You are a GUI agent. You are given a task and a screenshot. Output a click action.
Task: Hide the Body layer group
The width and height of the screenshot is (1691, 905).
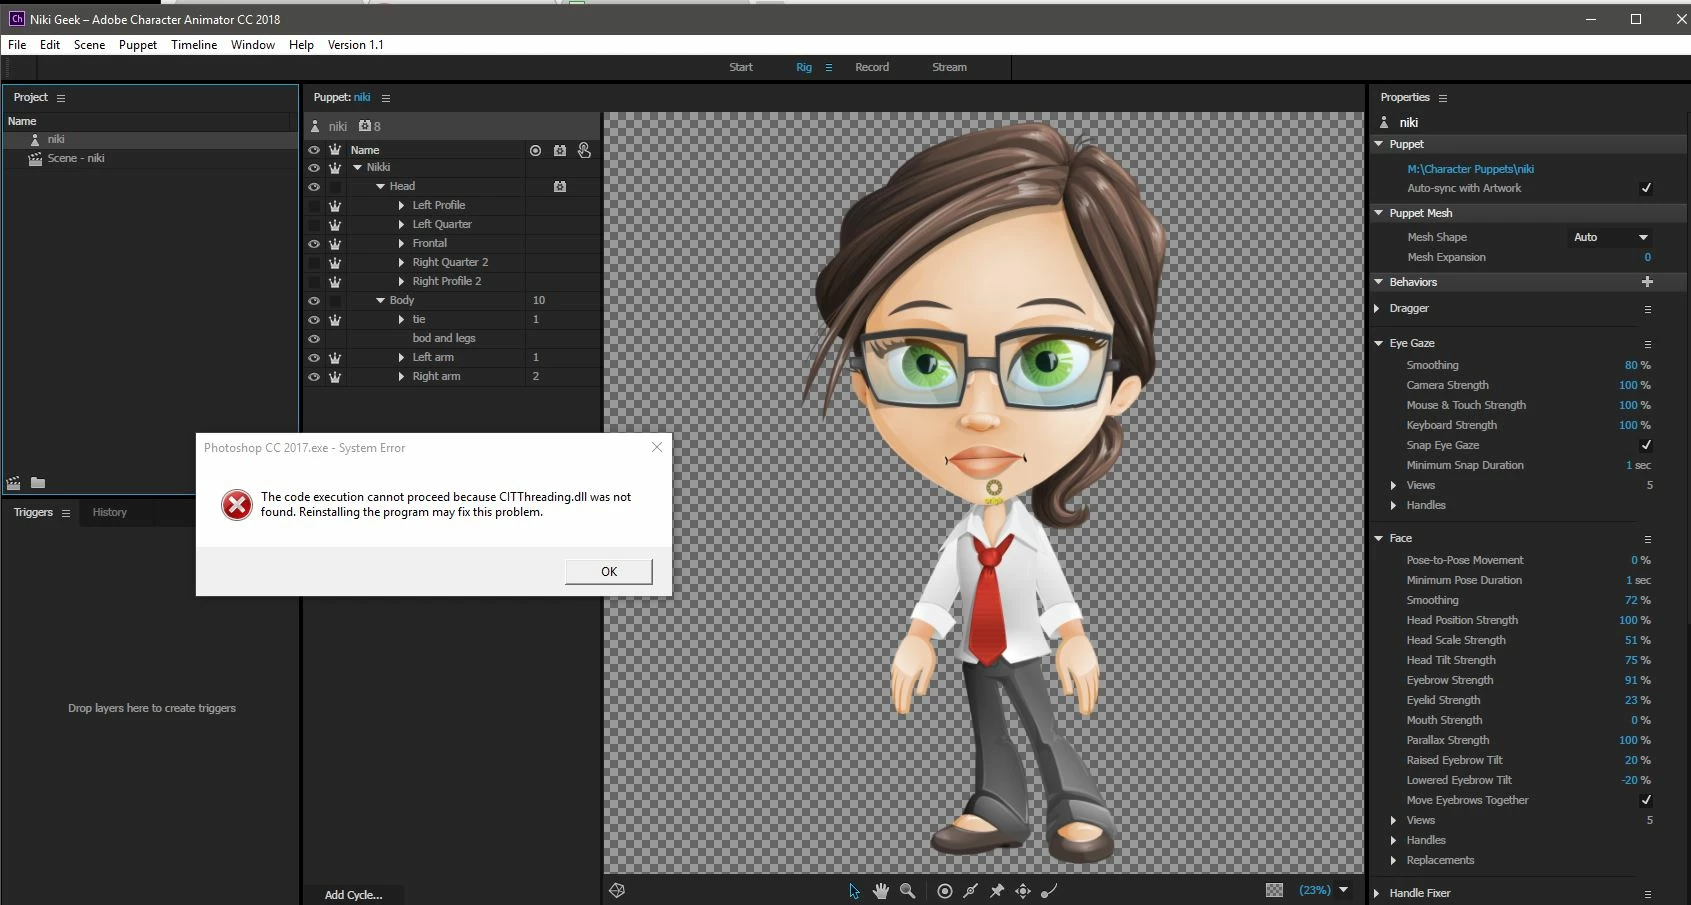[x=314, y=301]
